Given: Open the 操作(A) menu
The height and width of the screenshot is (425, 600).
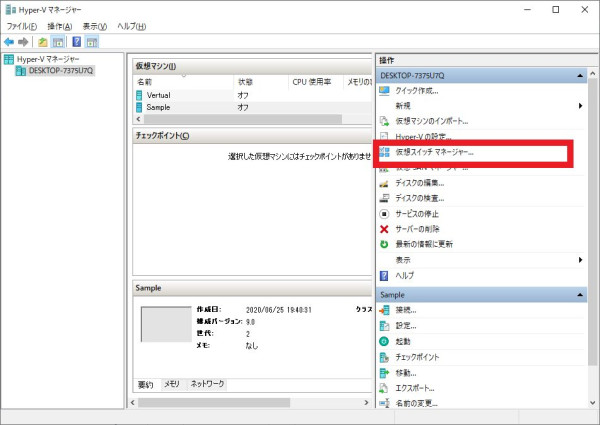Looking at the screenshot, I should pos(60,25).
